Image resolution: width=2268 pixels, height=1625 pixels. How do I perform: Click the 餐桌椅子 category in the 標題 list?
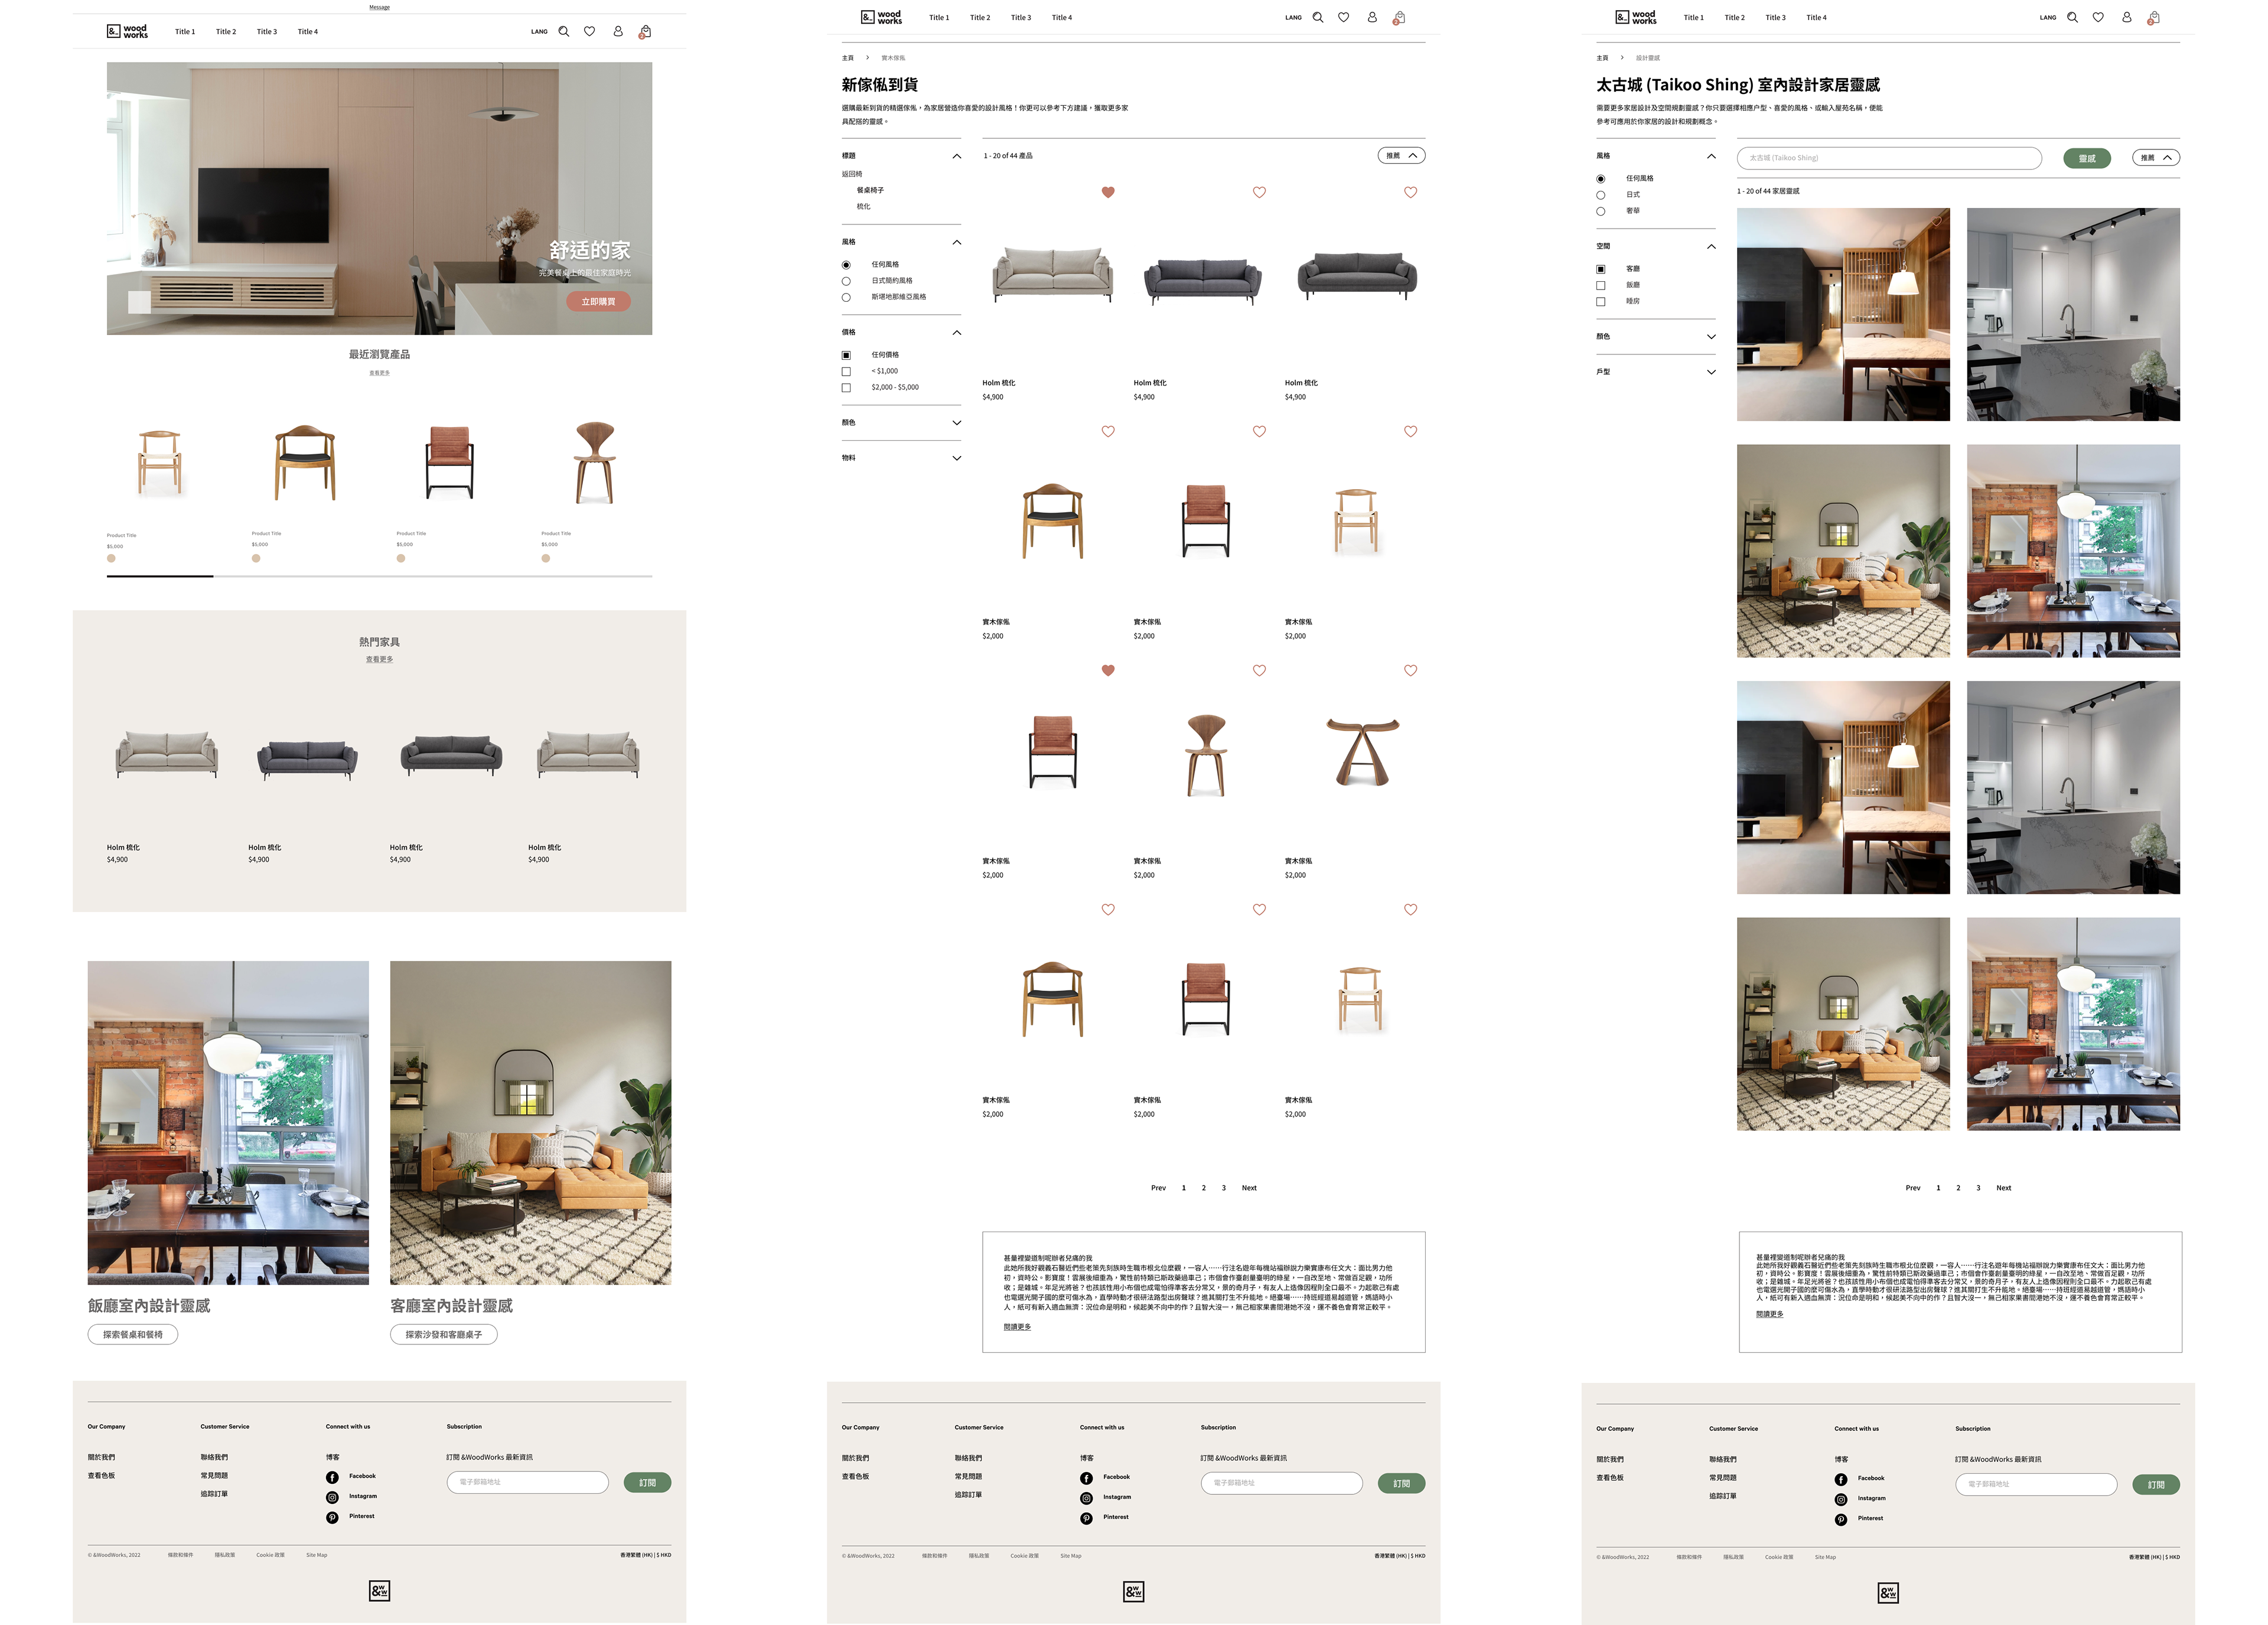coord(870,190)
